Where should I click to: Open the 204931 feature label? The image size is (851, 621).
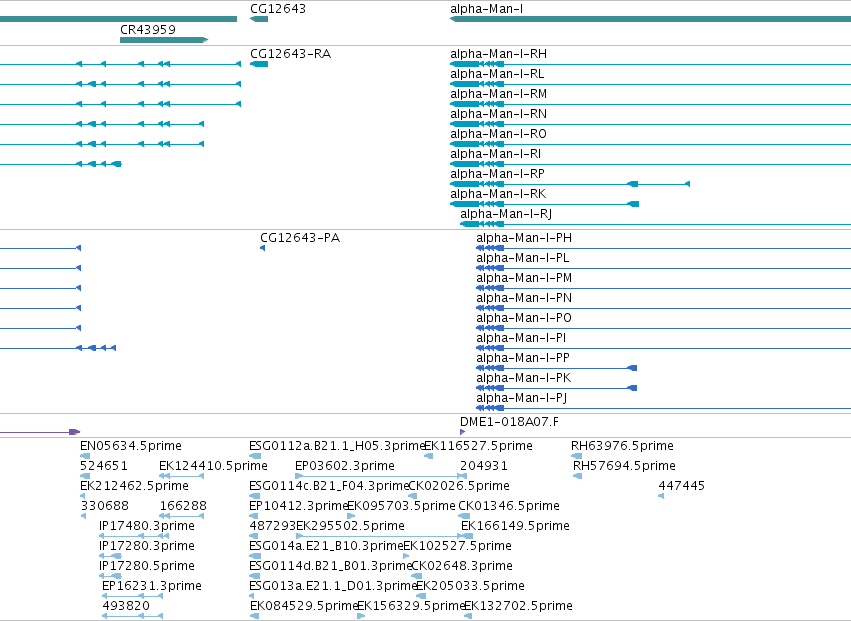(484, 466)
